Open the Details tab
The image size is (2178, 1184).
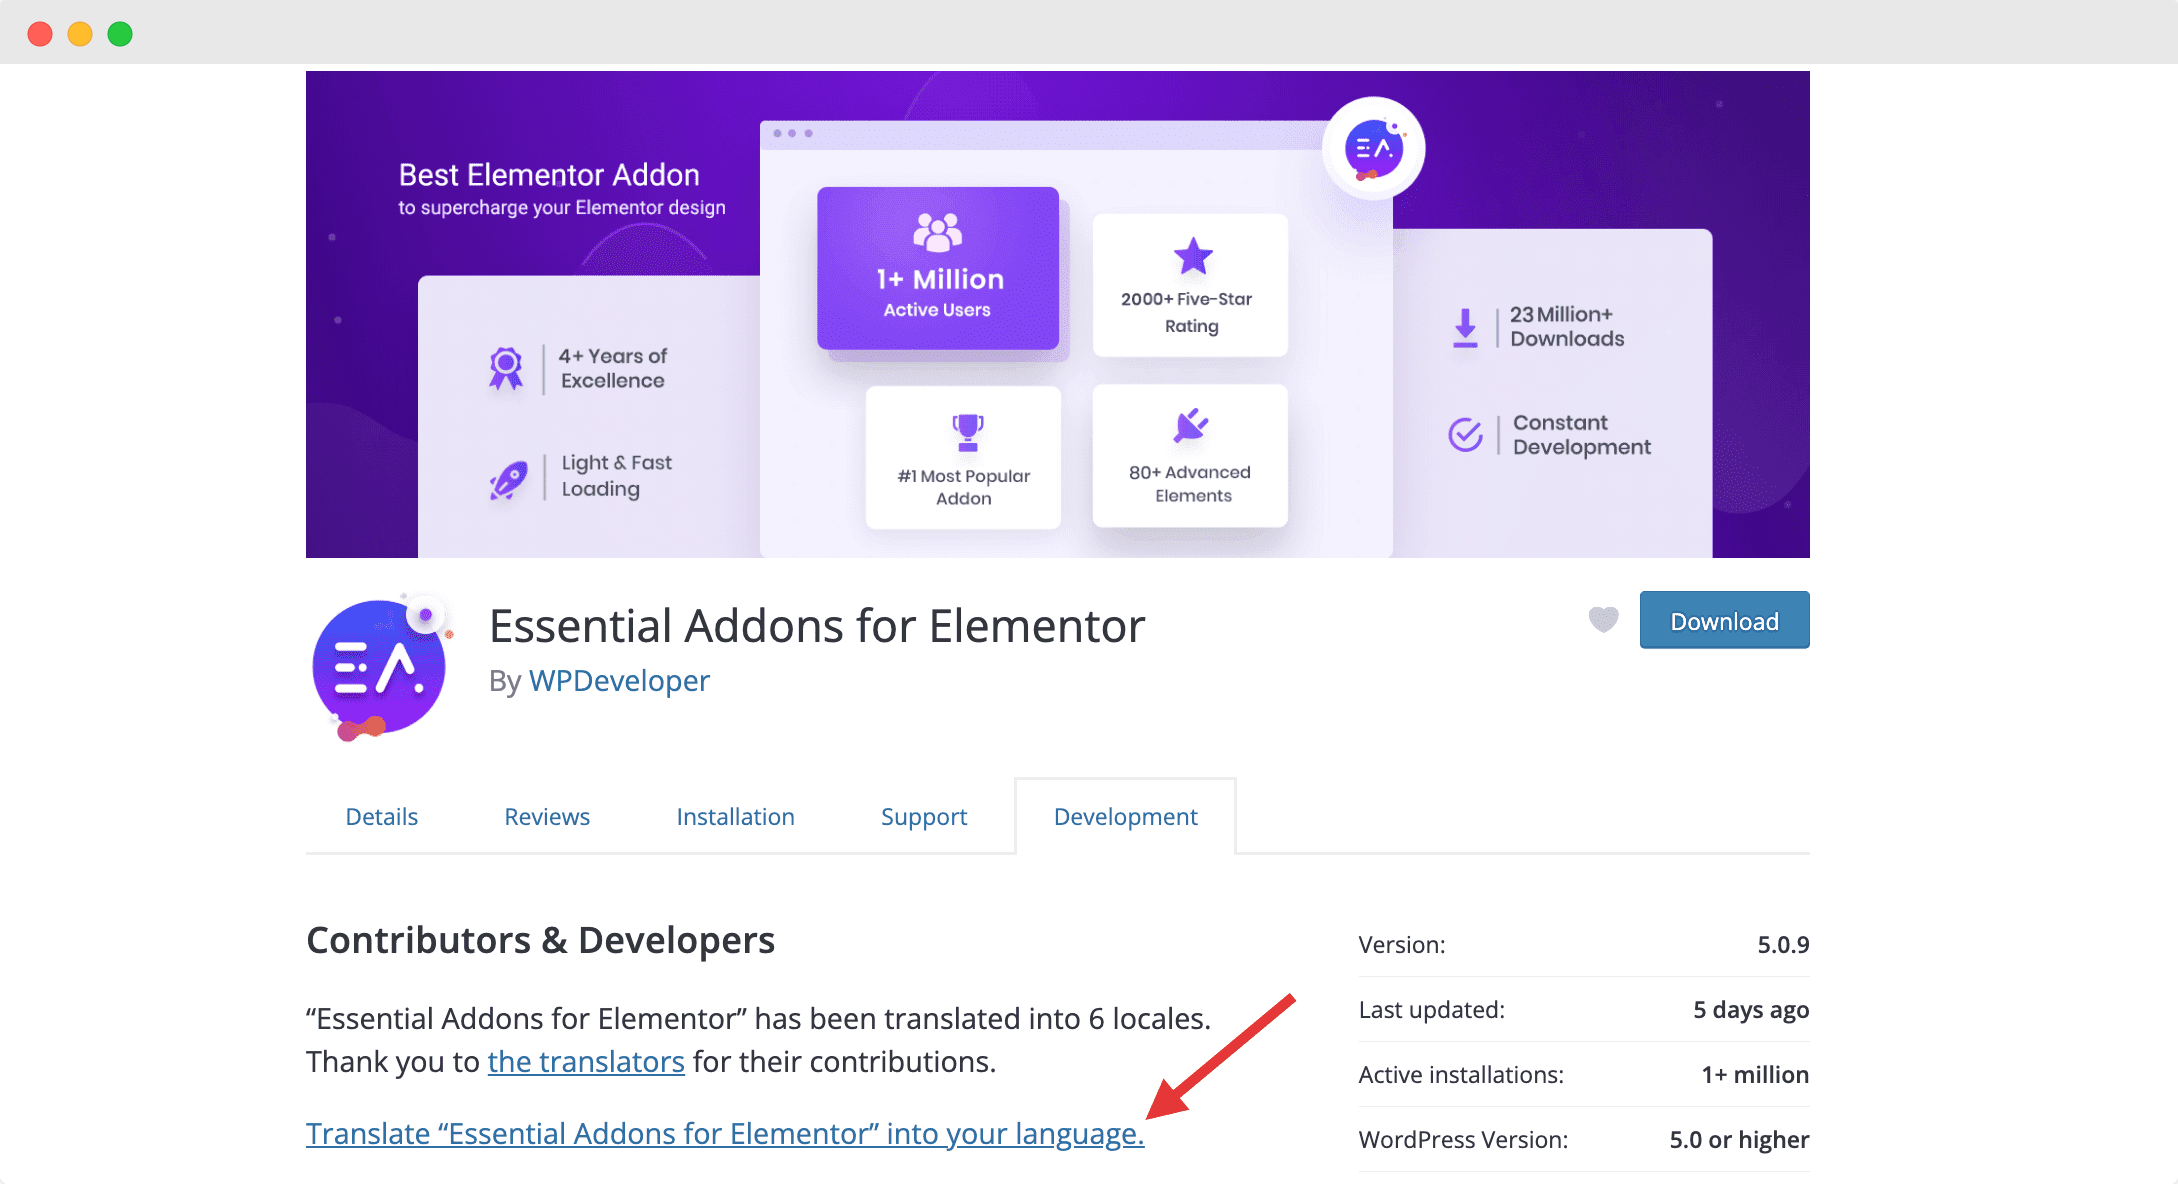(381, 817)
